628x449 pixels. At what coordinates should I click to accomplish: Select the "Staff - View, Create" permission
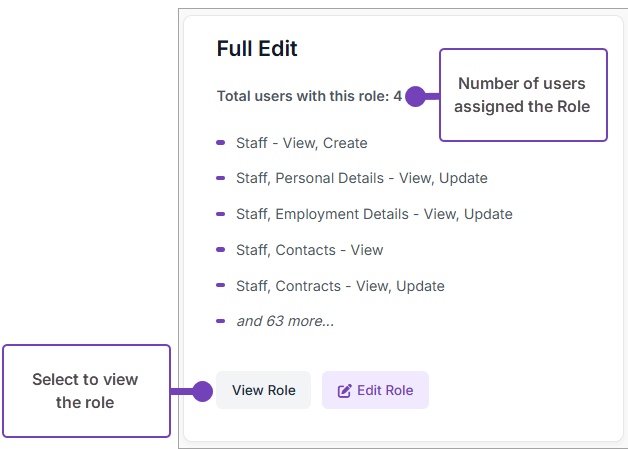(302, 143)
